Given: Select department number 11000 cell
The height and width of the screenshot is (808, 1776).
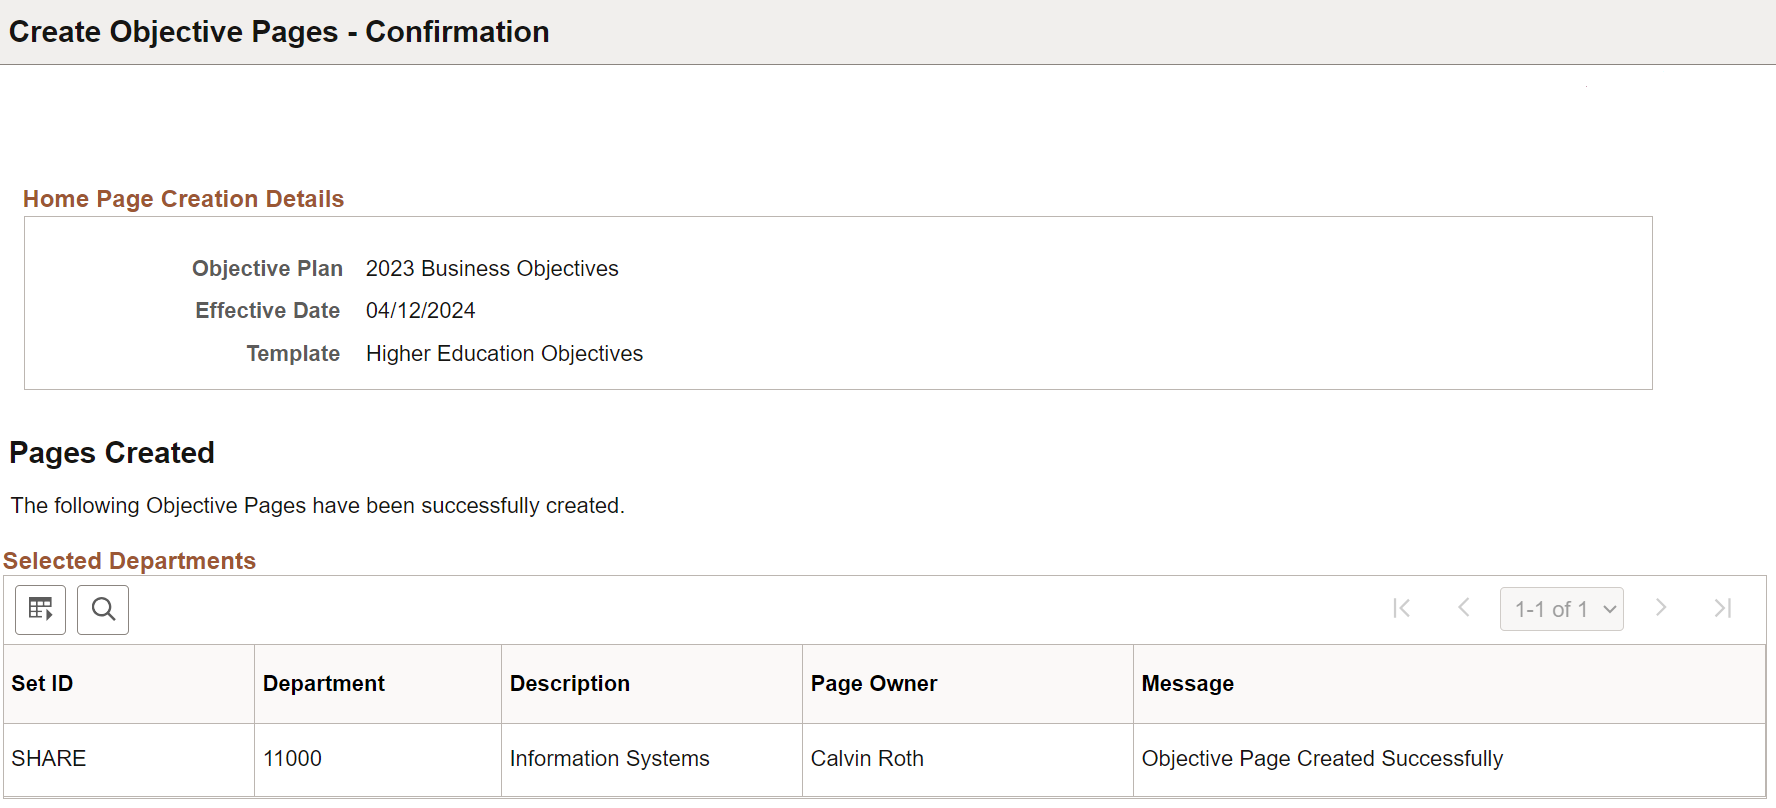Looking at the screenshot, I should point(292,759).
